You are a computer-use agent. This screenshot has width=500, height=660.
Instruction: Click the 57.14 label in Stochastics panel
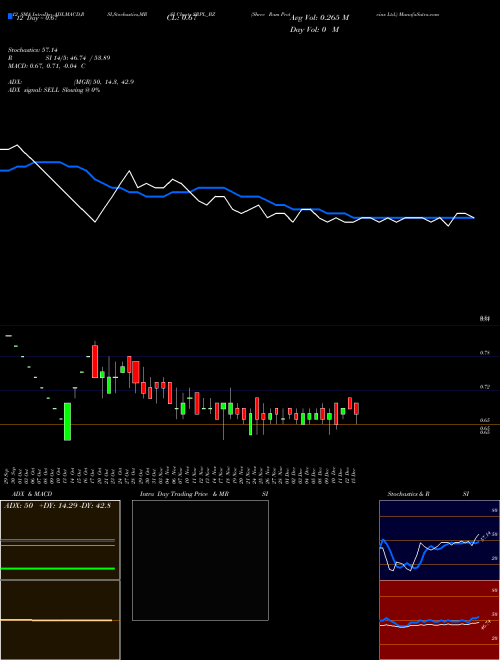pos(485,537)
